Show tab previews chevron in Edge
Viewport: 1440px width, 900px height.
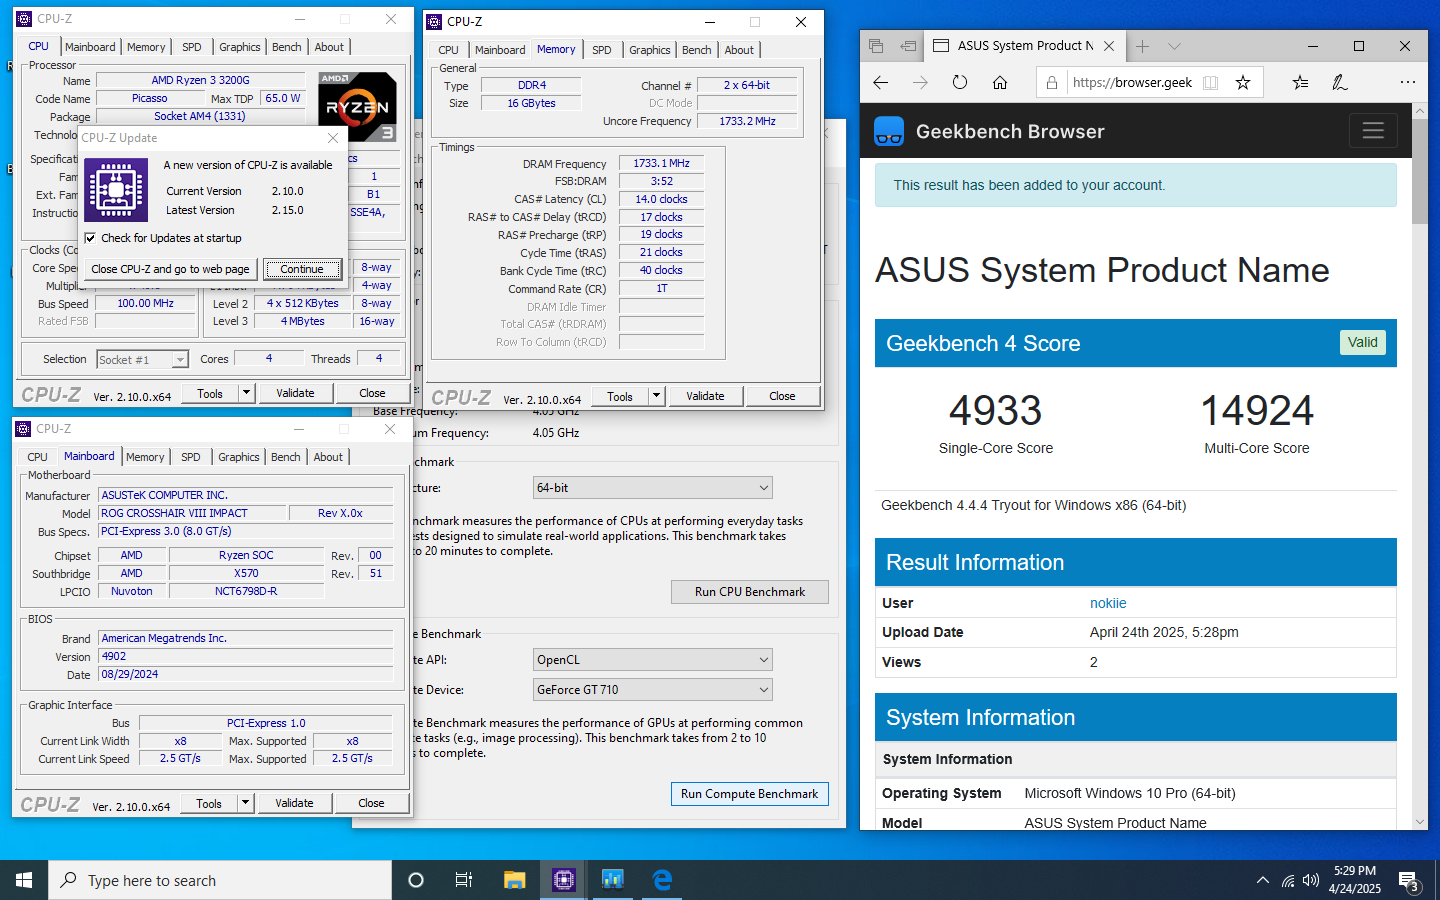click(x=1175, y=46)
